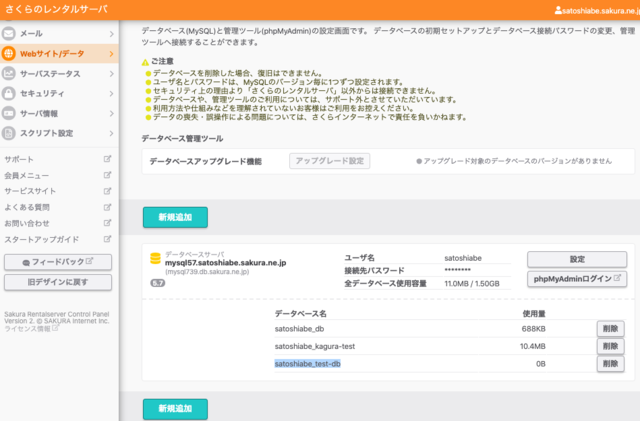Expand the サーバステータス chevron
The height and width of the screenshot is (421, 640).
111,74
